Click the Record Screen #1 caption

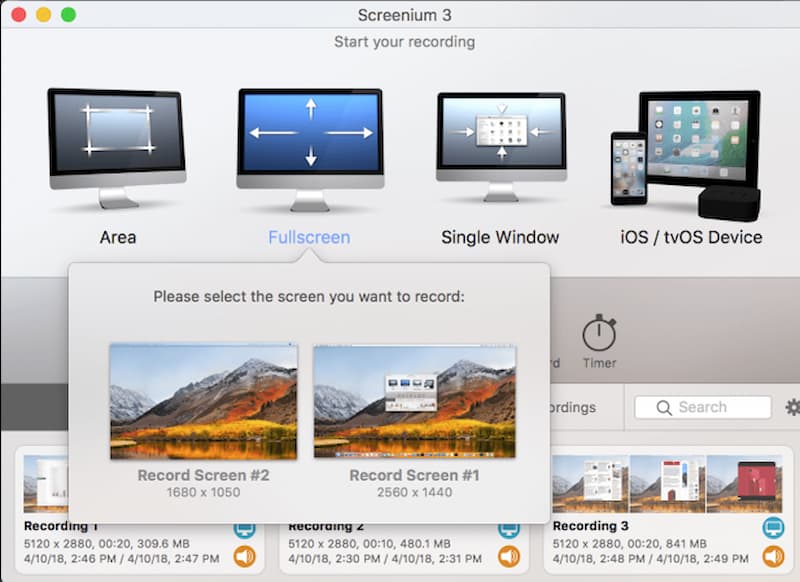(x=414, y=475)
